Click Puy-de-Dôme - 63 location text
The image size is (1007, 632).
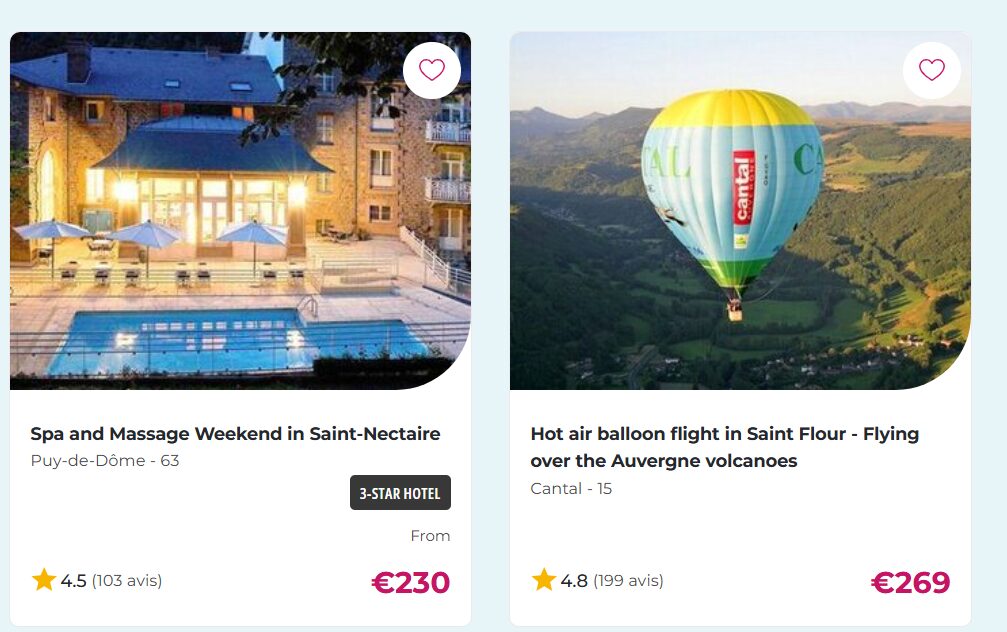tap(105, 461)
